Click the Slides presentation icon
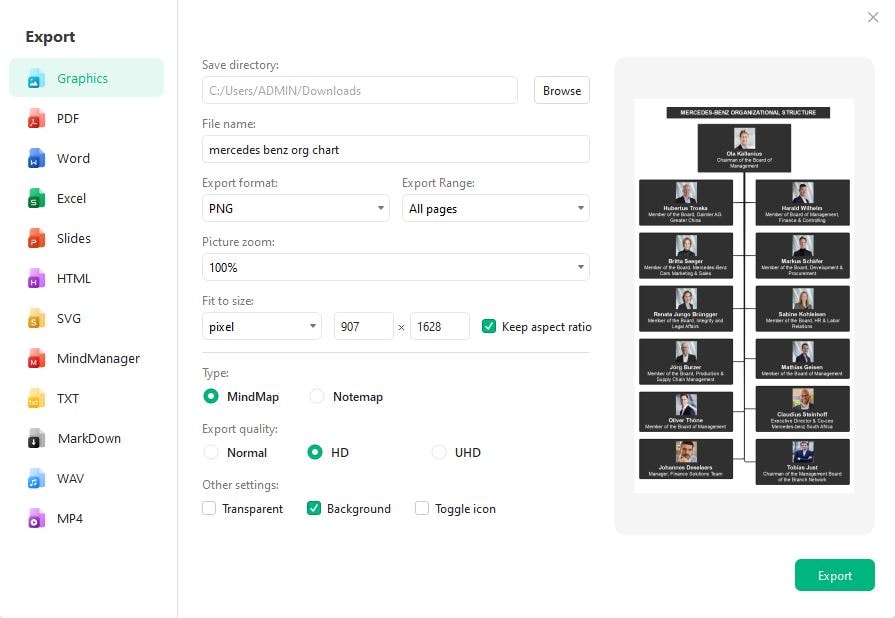Viewport: 895px width, 618px height. click(x=36, y=239)
